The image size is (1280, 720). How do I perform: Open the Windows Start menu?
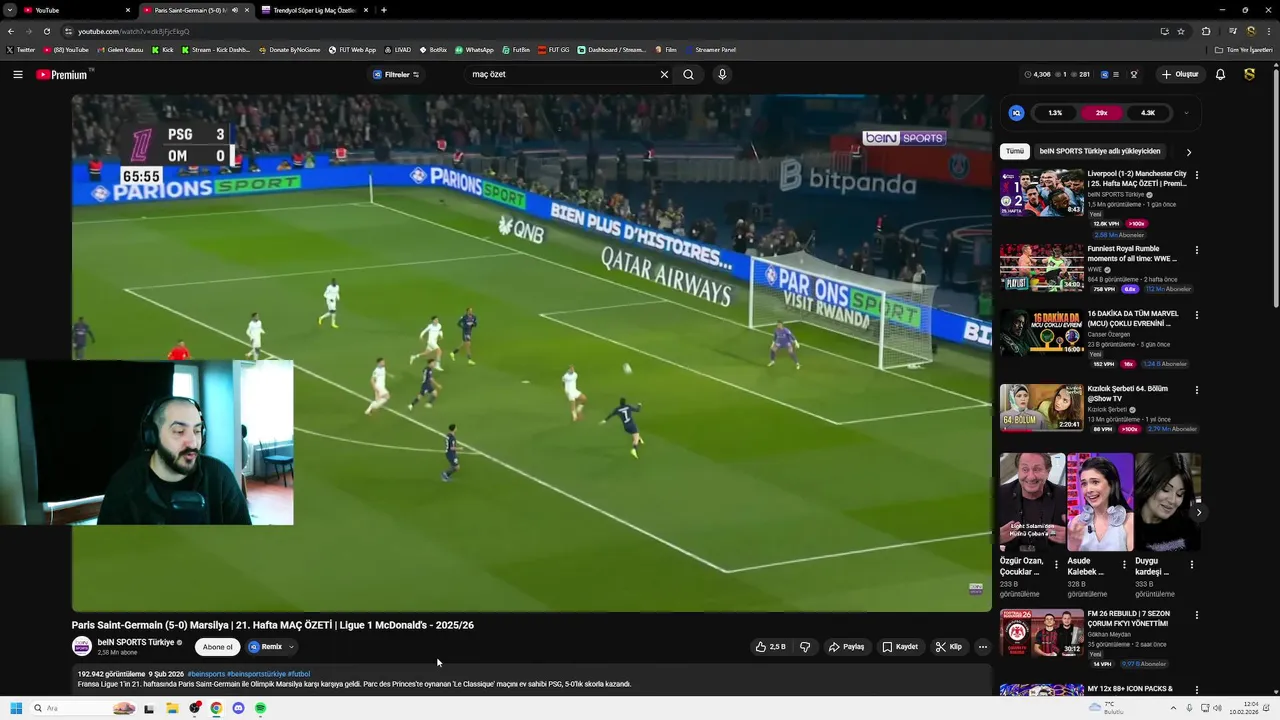coord(16,708)
